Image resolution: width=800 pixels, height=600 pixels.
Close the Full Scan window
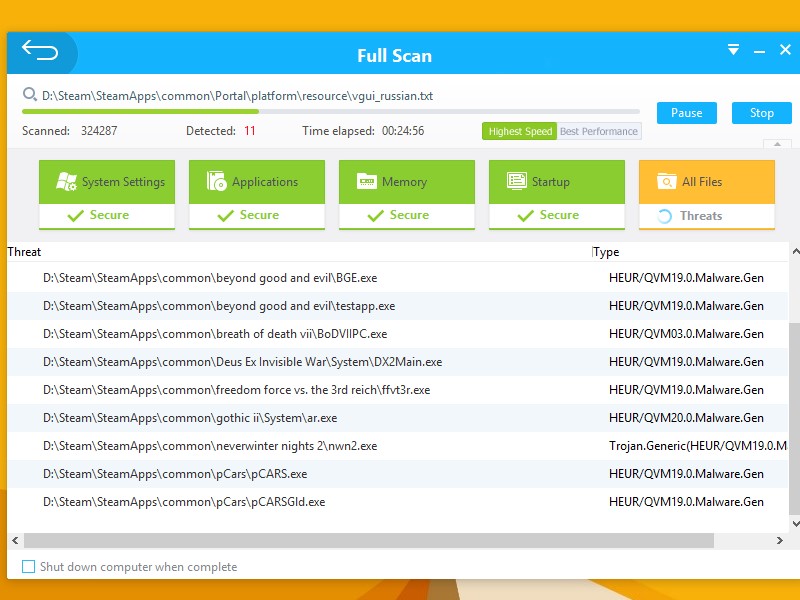click(x=785, y=49)
